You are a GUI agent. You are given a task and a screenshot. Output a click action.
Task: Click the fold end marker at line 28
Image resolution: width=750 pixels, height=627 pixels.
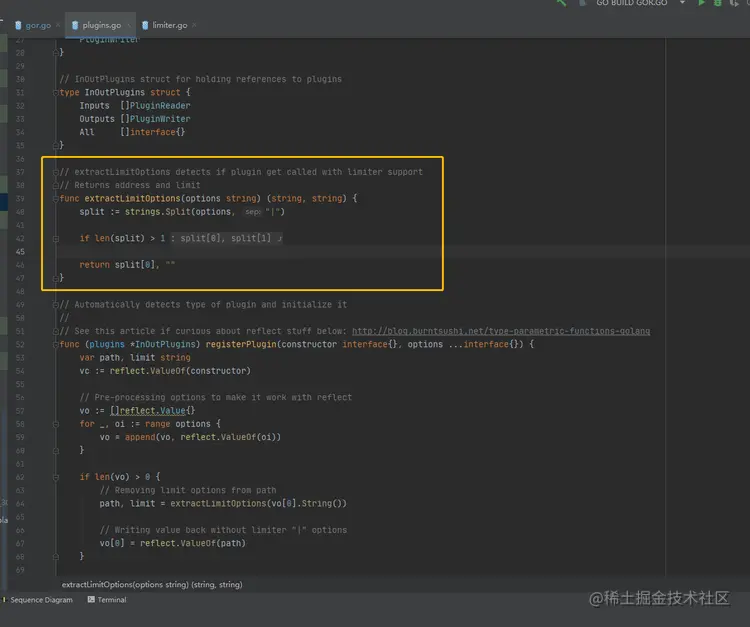(x=56, y=52)
